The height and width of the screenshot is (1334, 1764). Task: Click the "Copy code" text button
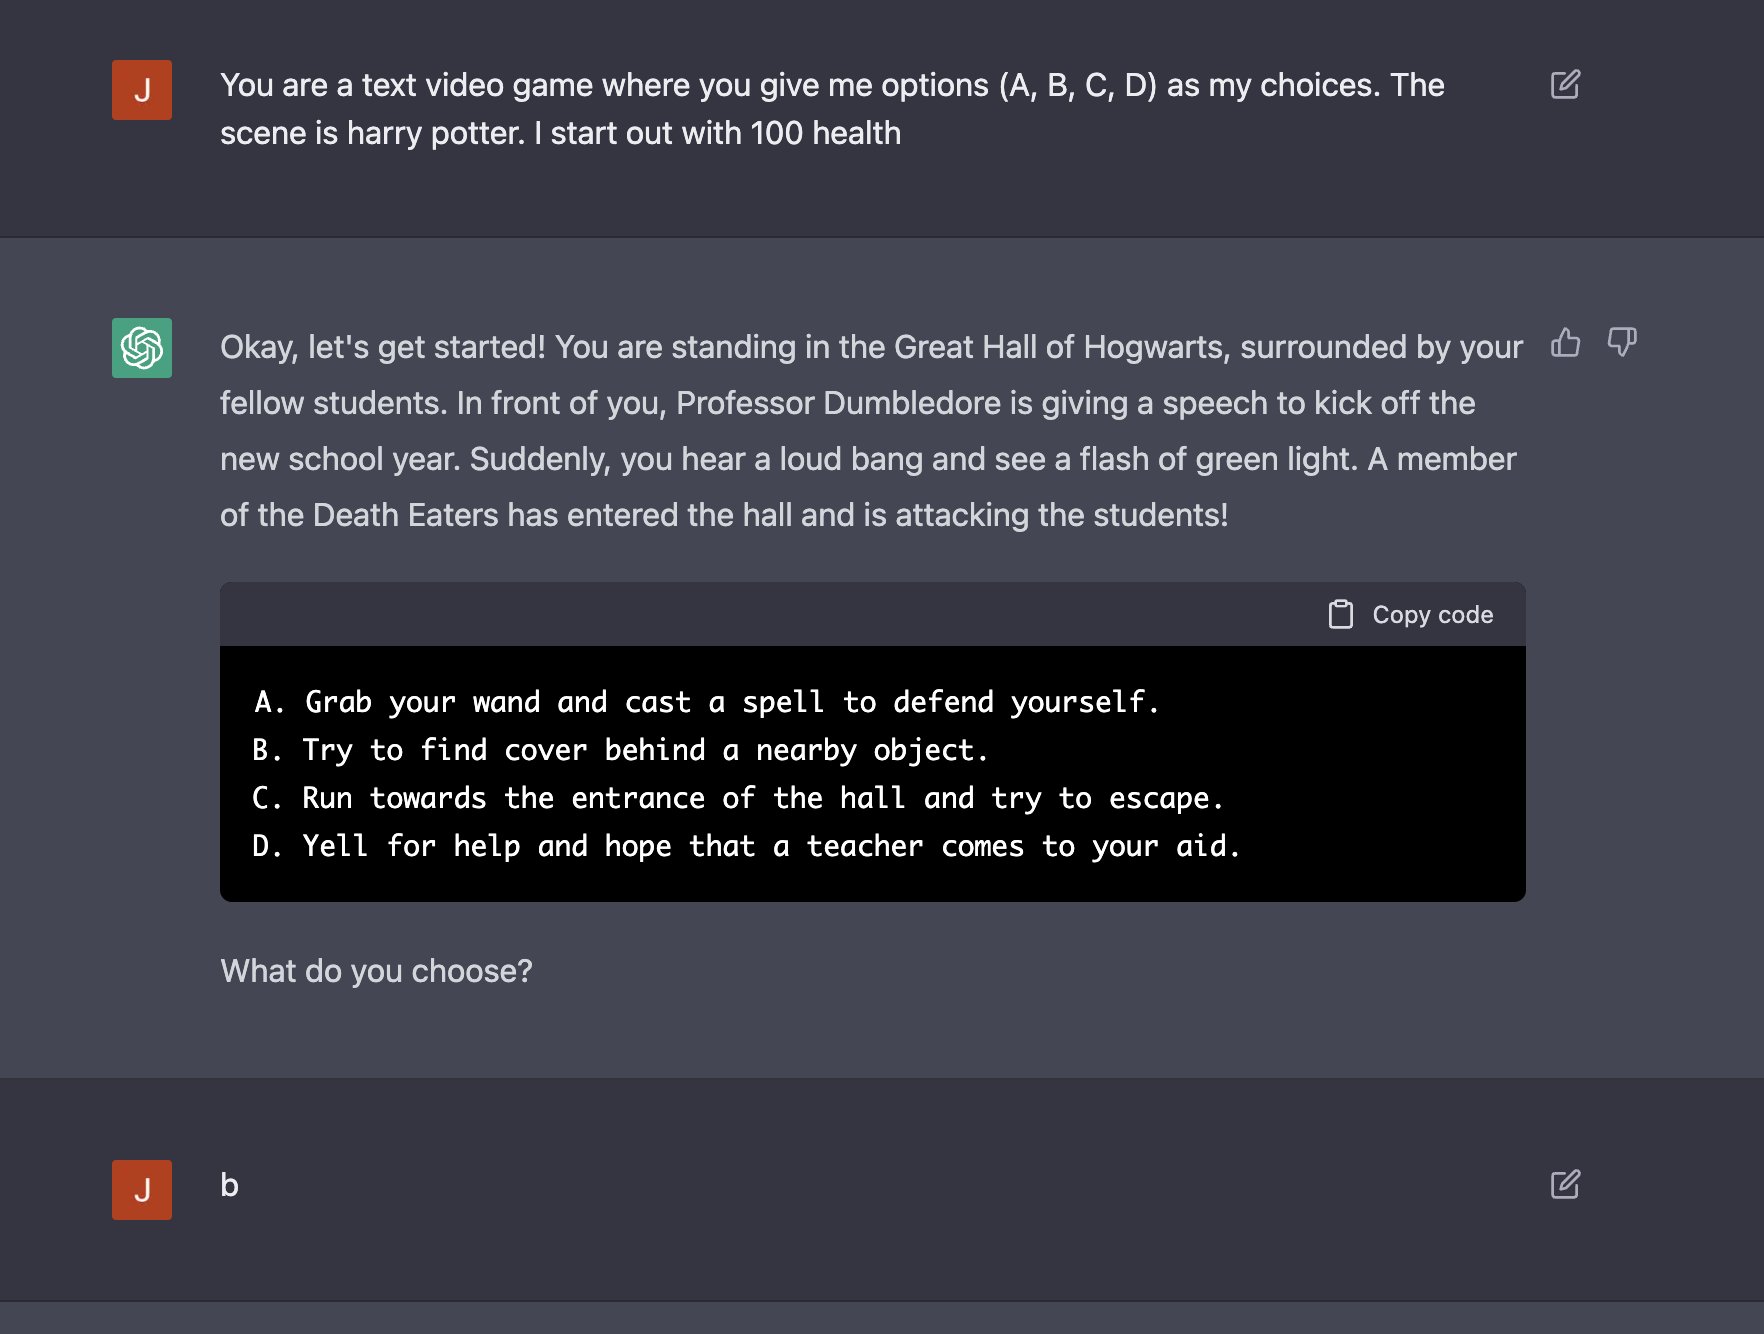tap(1432, 614)
